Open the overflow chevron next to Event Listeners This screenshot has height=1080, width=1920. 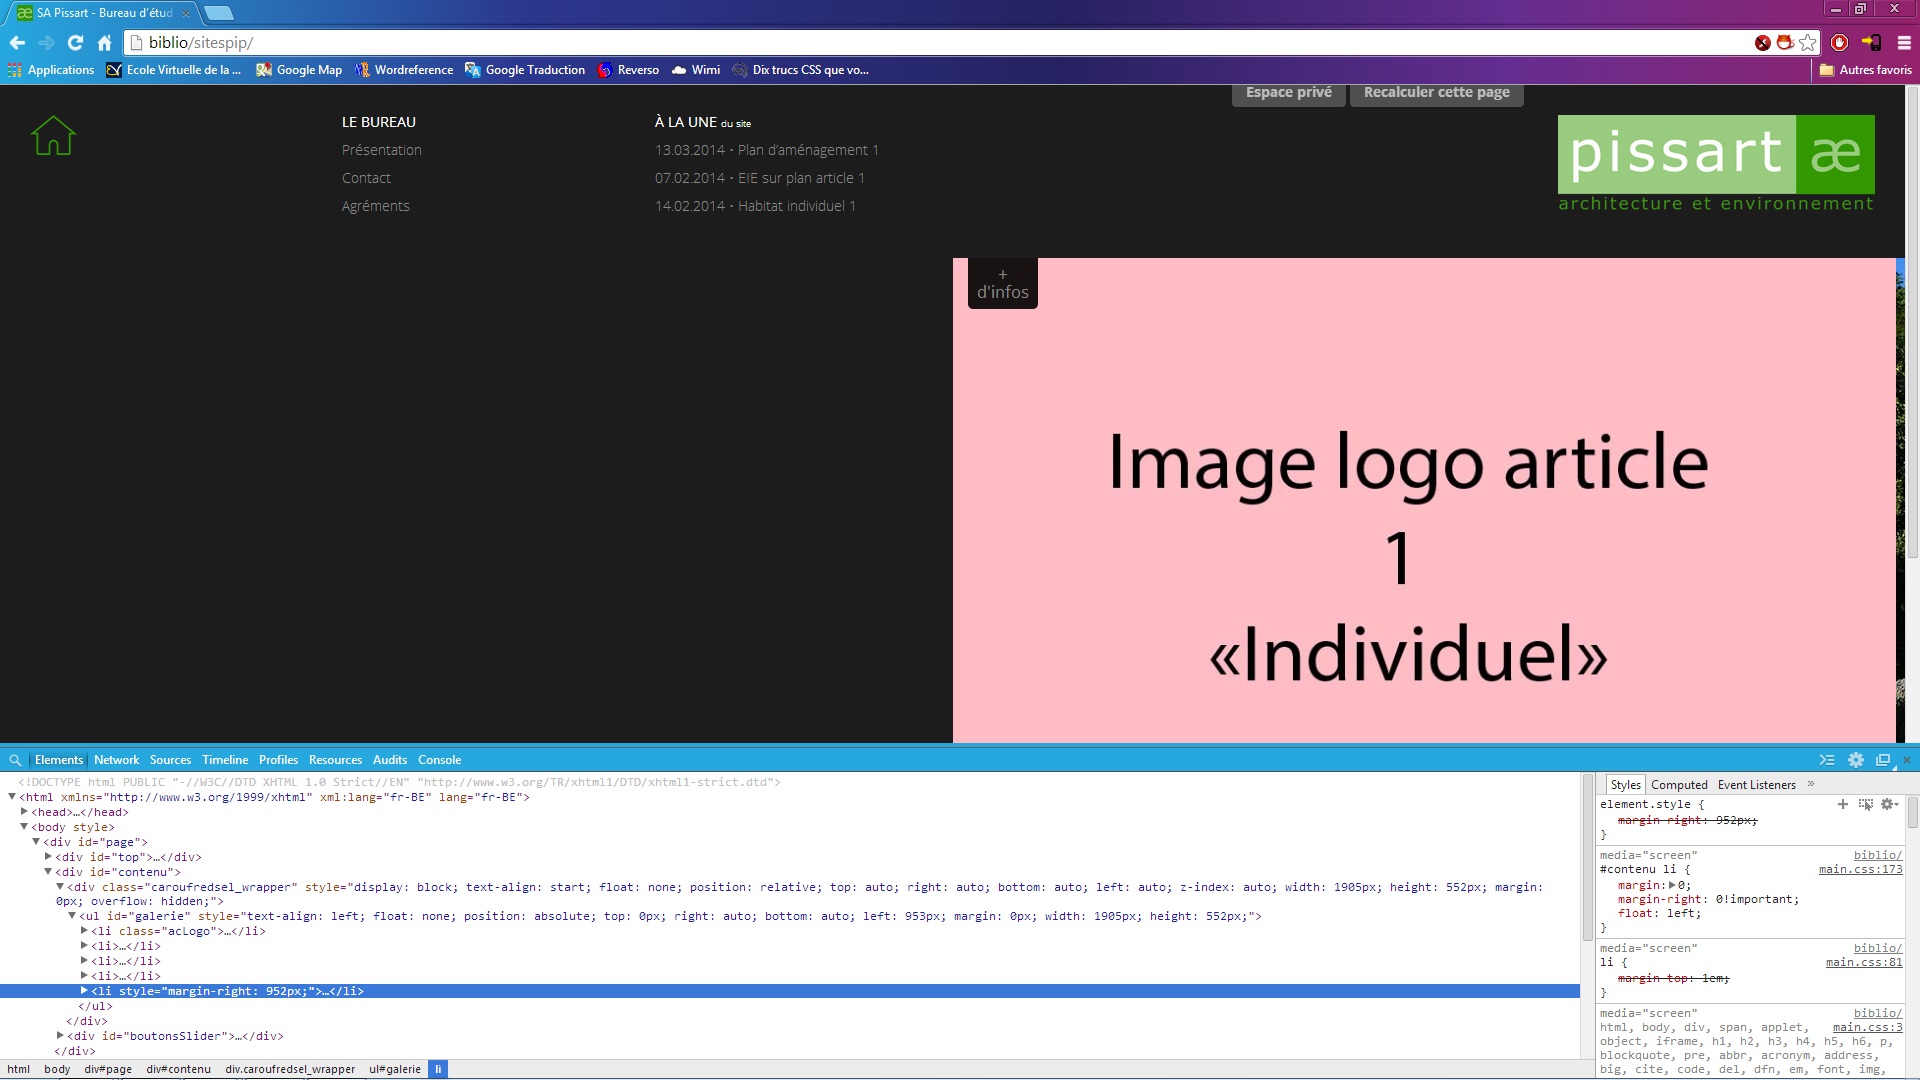click(x=1810, y=784)
